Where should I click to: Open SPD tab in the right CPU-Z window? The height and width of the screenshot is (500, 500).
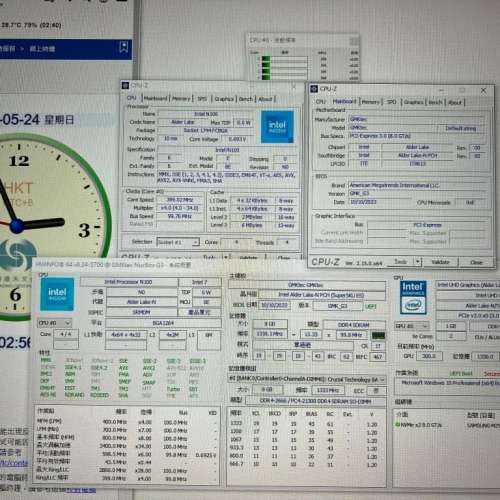click(x=392, y=102)
